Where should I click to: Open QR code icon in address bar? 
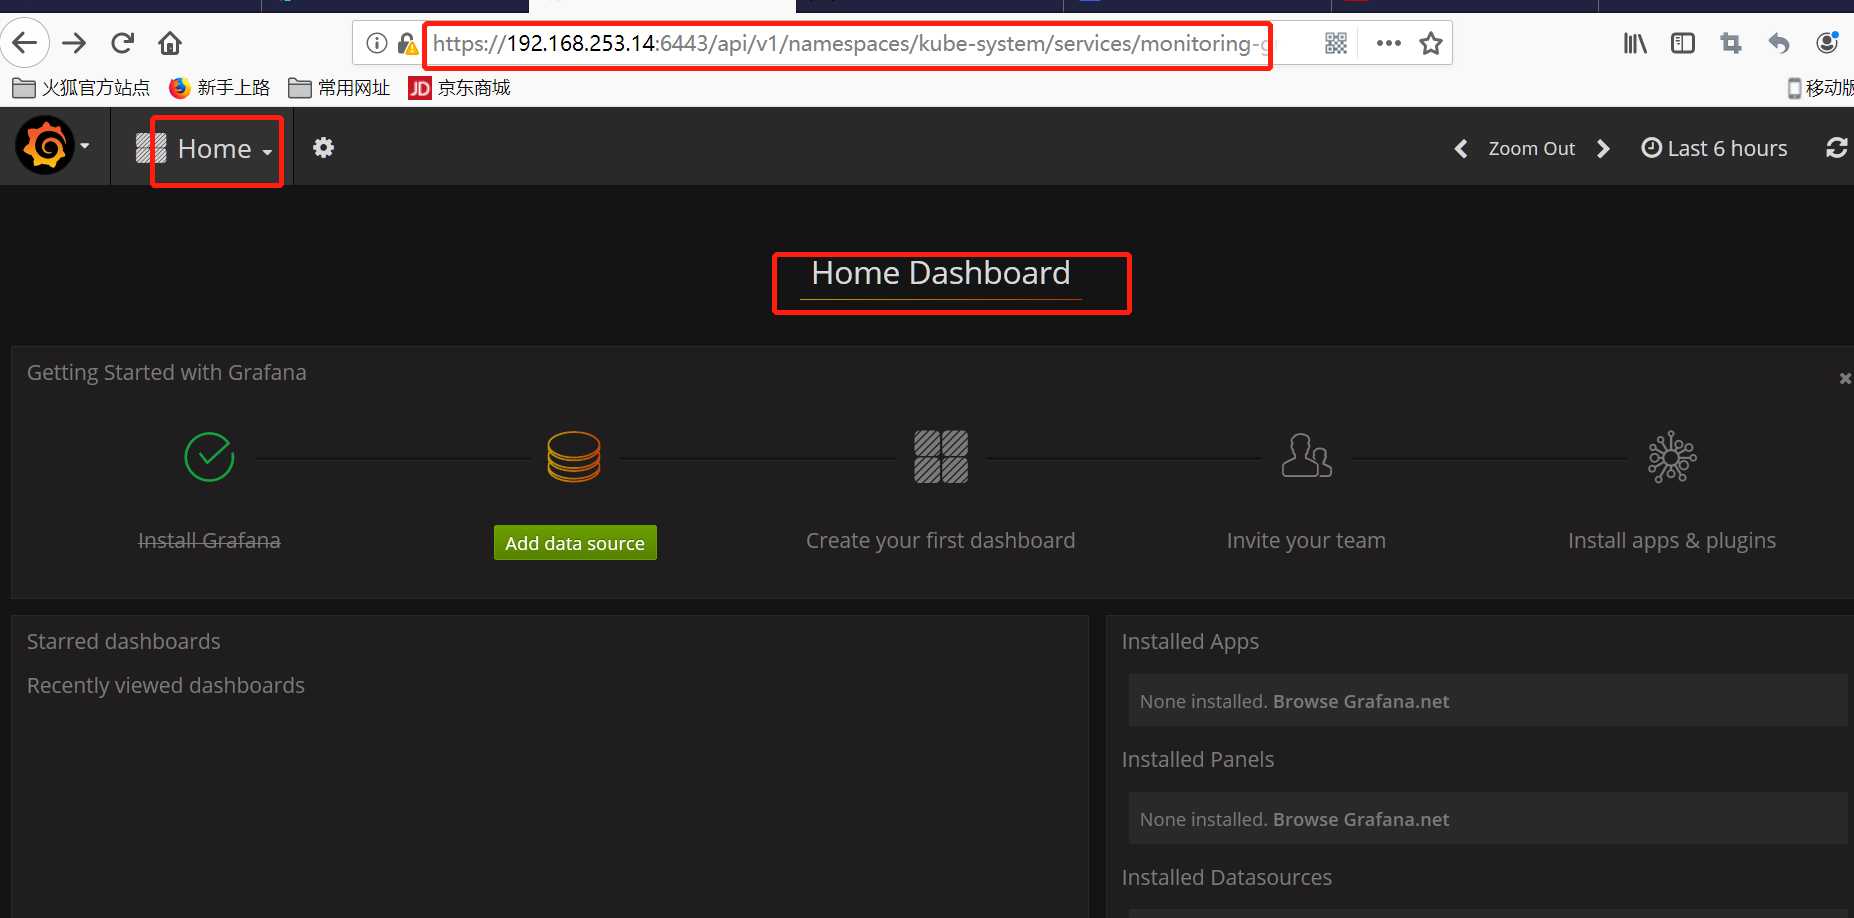pos(1336,43)
